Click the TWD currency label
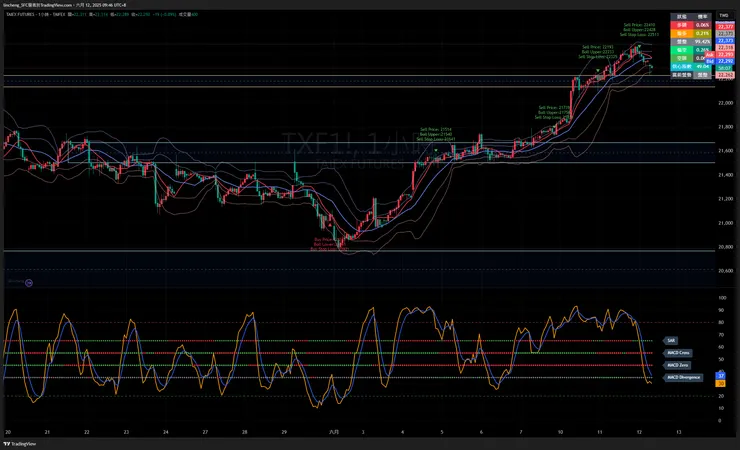 pos(723,15)
